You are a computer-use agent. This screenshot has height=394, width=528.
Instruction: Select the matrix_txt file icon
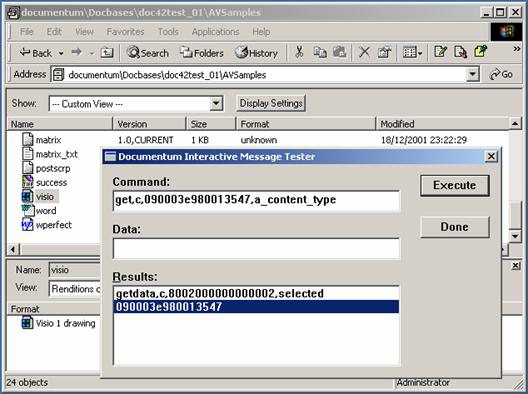[x=28, y=154]
